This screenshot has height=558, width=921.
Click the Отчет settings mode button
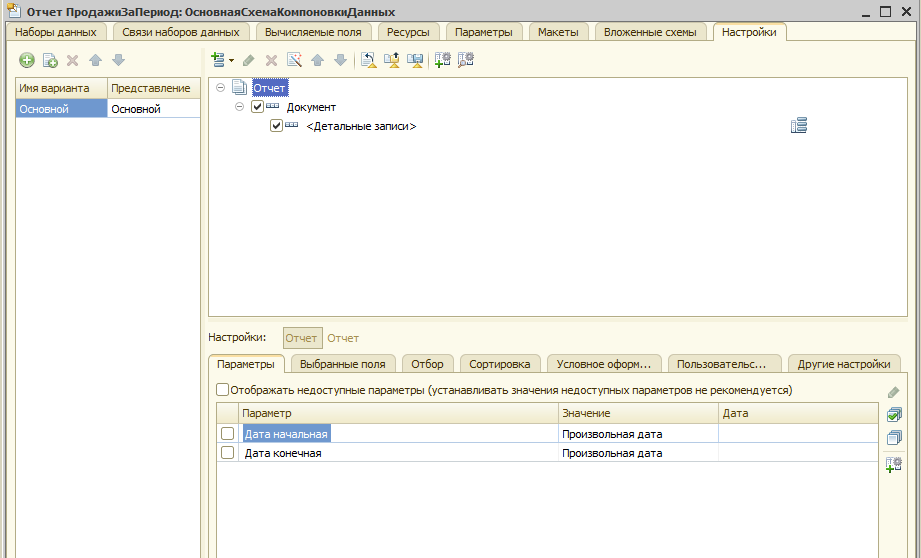point(303,338)
